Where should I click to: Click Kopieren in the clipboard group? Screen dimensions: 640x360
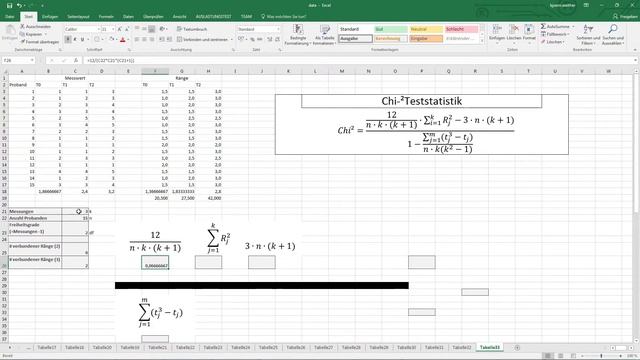coord(32,34)
